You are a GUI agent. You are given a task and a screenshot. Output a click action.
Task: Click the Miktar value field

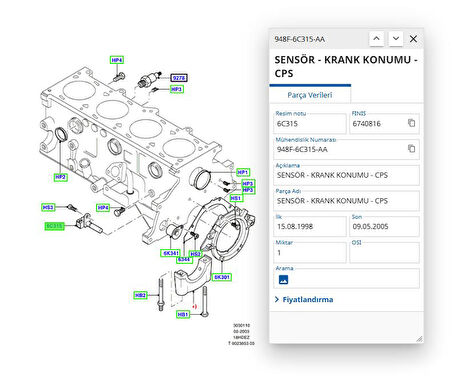tap(310, 252)
